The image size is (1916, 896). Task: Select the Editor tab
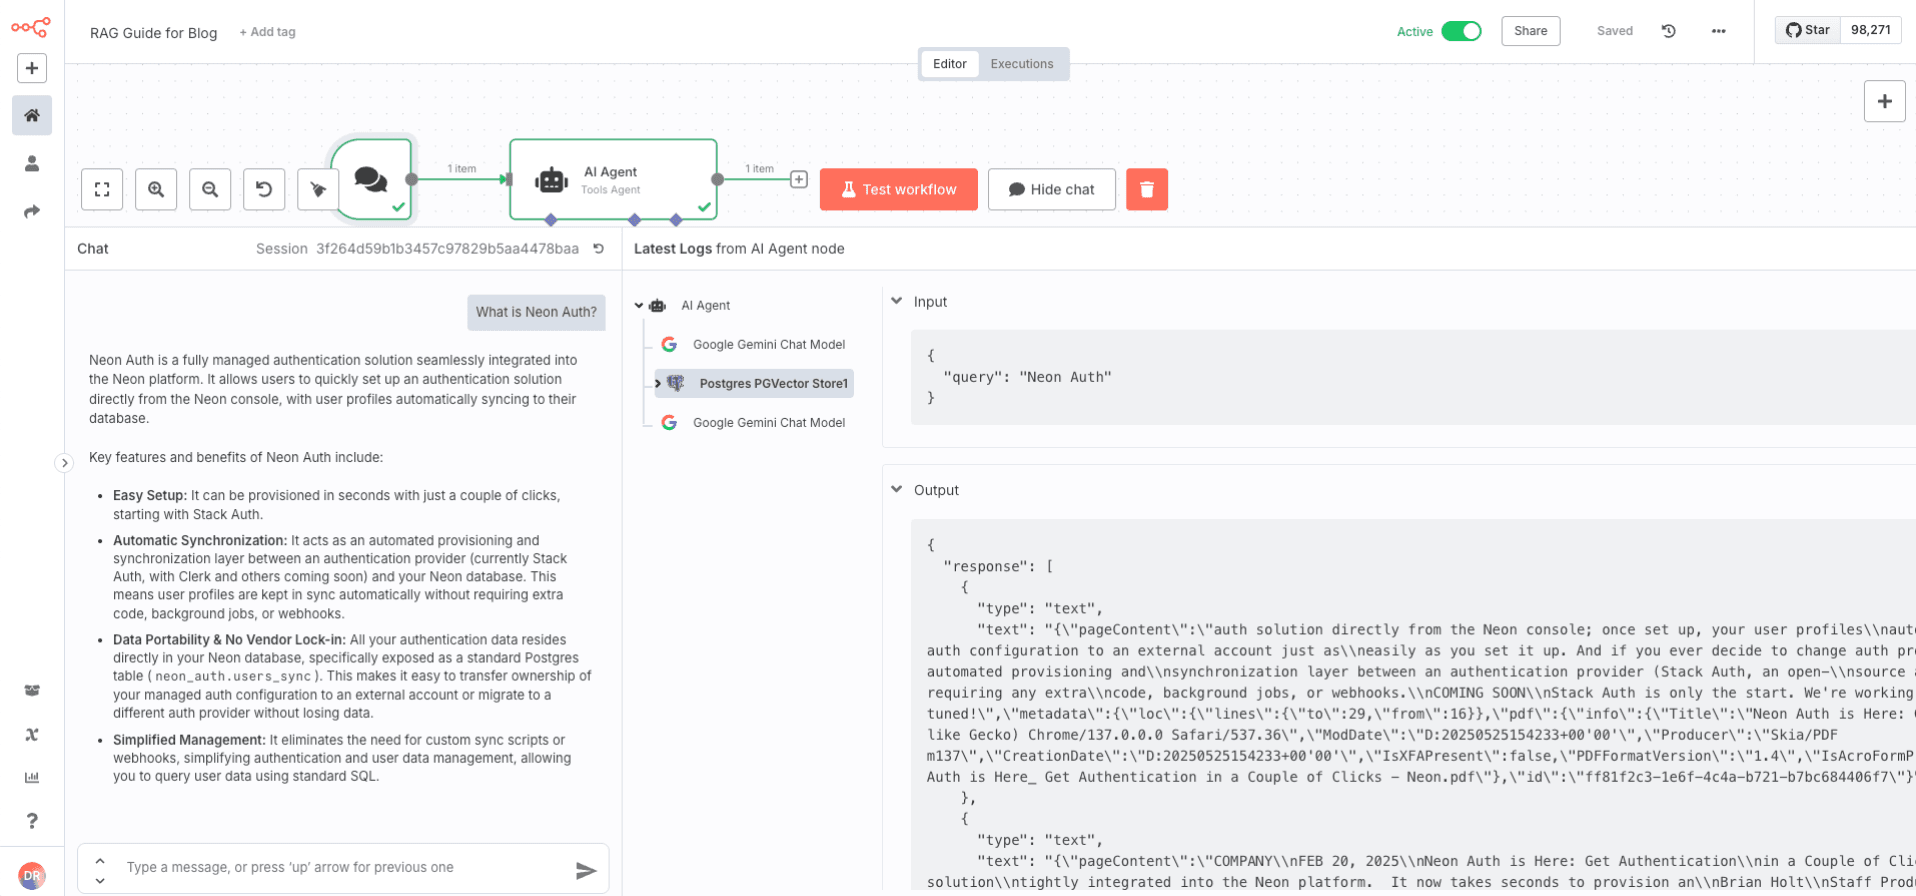pyautogui.click(x=949, y=64)
